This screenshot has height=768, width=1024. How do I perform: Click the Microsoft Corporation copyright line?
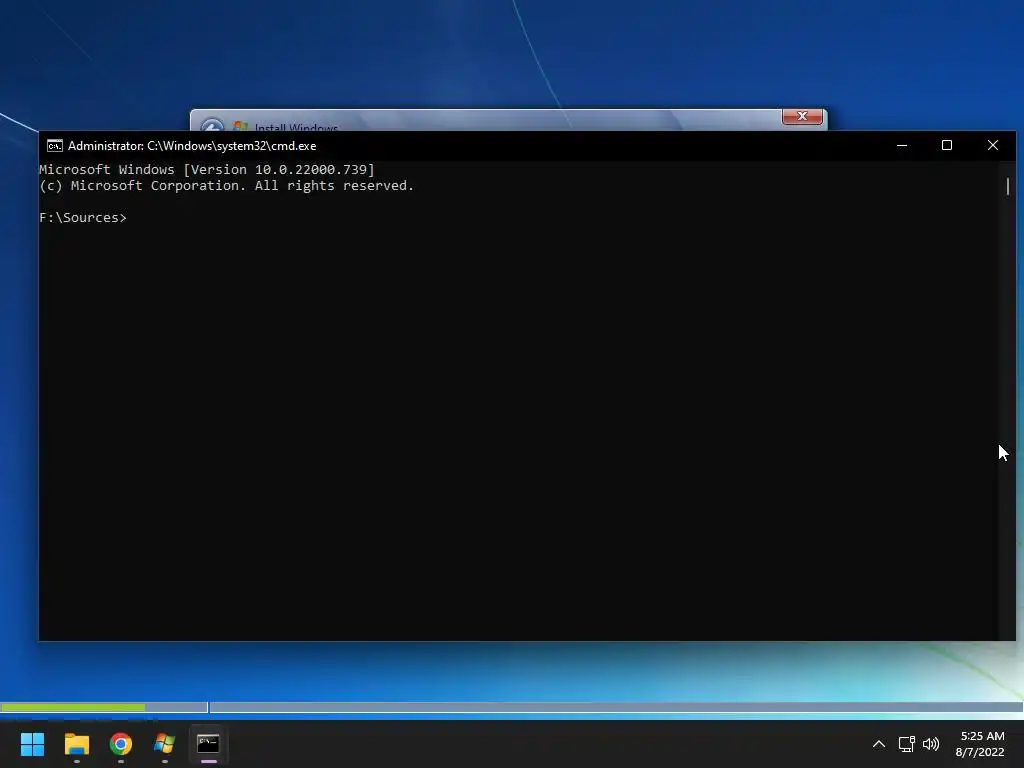(x=227, y=185)
